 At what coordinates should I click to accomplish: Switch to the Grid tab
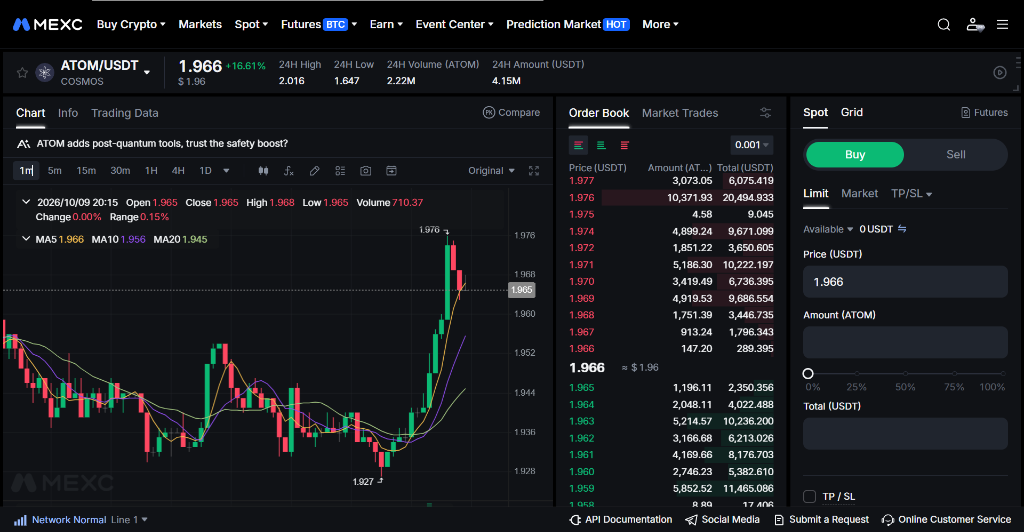pyautogui.click(x=852, y=112)
